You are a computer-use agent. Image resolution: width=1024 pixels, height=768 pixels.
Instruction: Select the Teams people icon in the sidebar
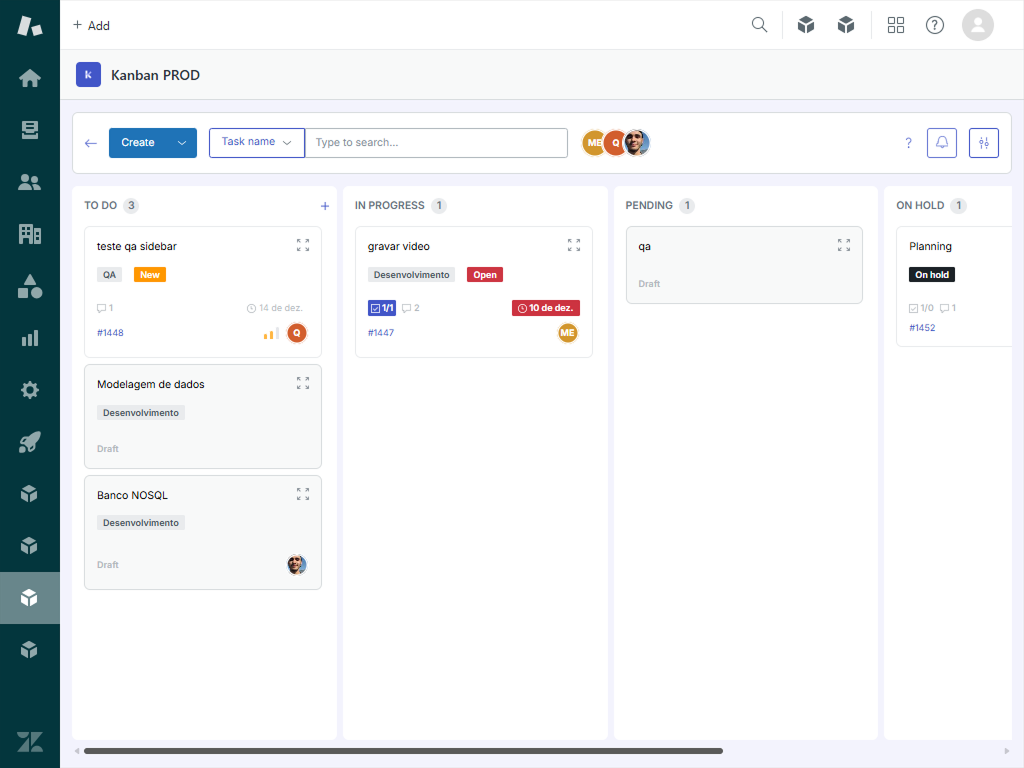click(29, 182)
